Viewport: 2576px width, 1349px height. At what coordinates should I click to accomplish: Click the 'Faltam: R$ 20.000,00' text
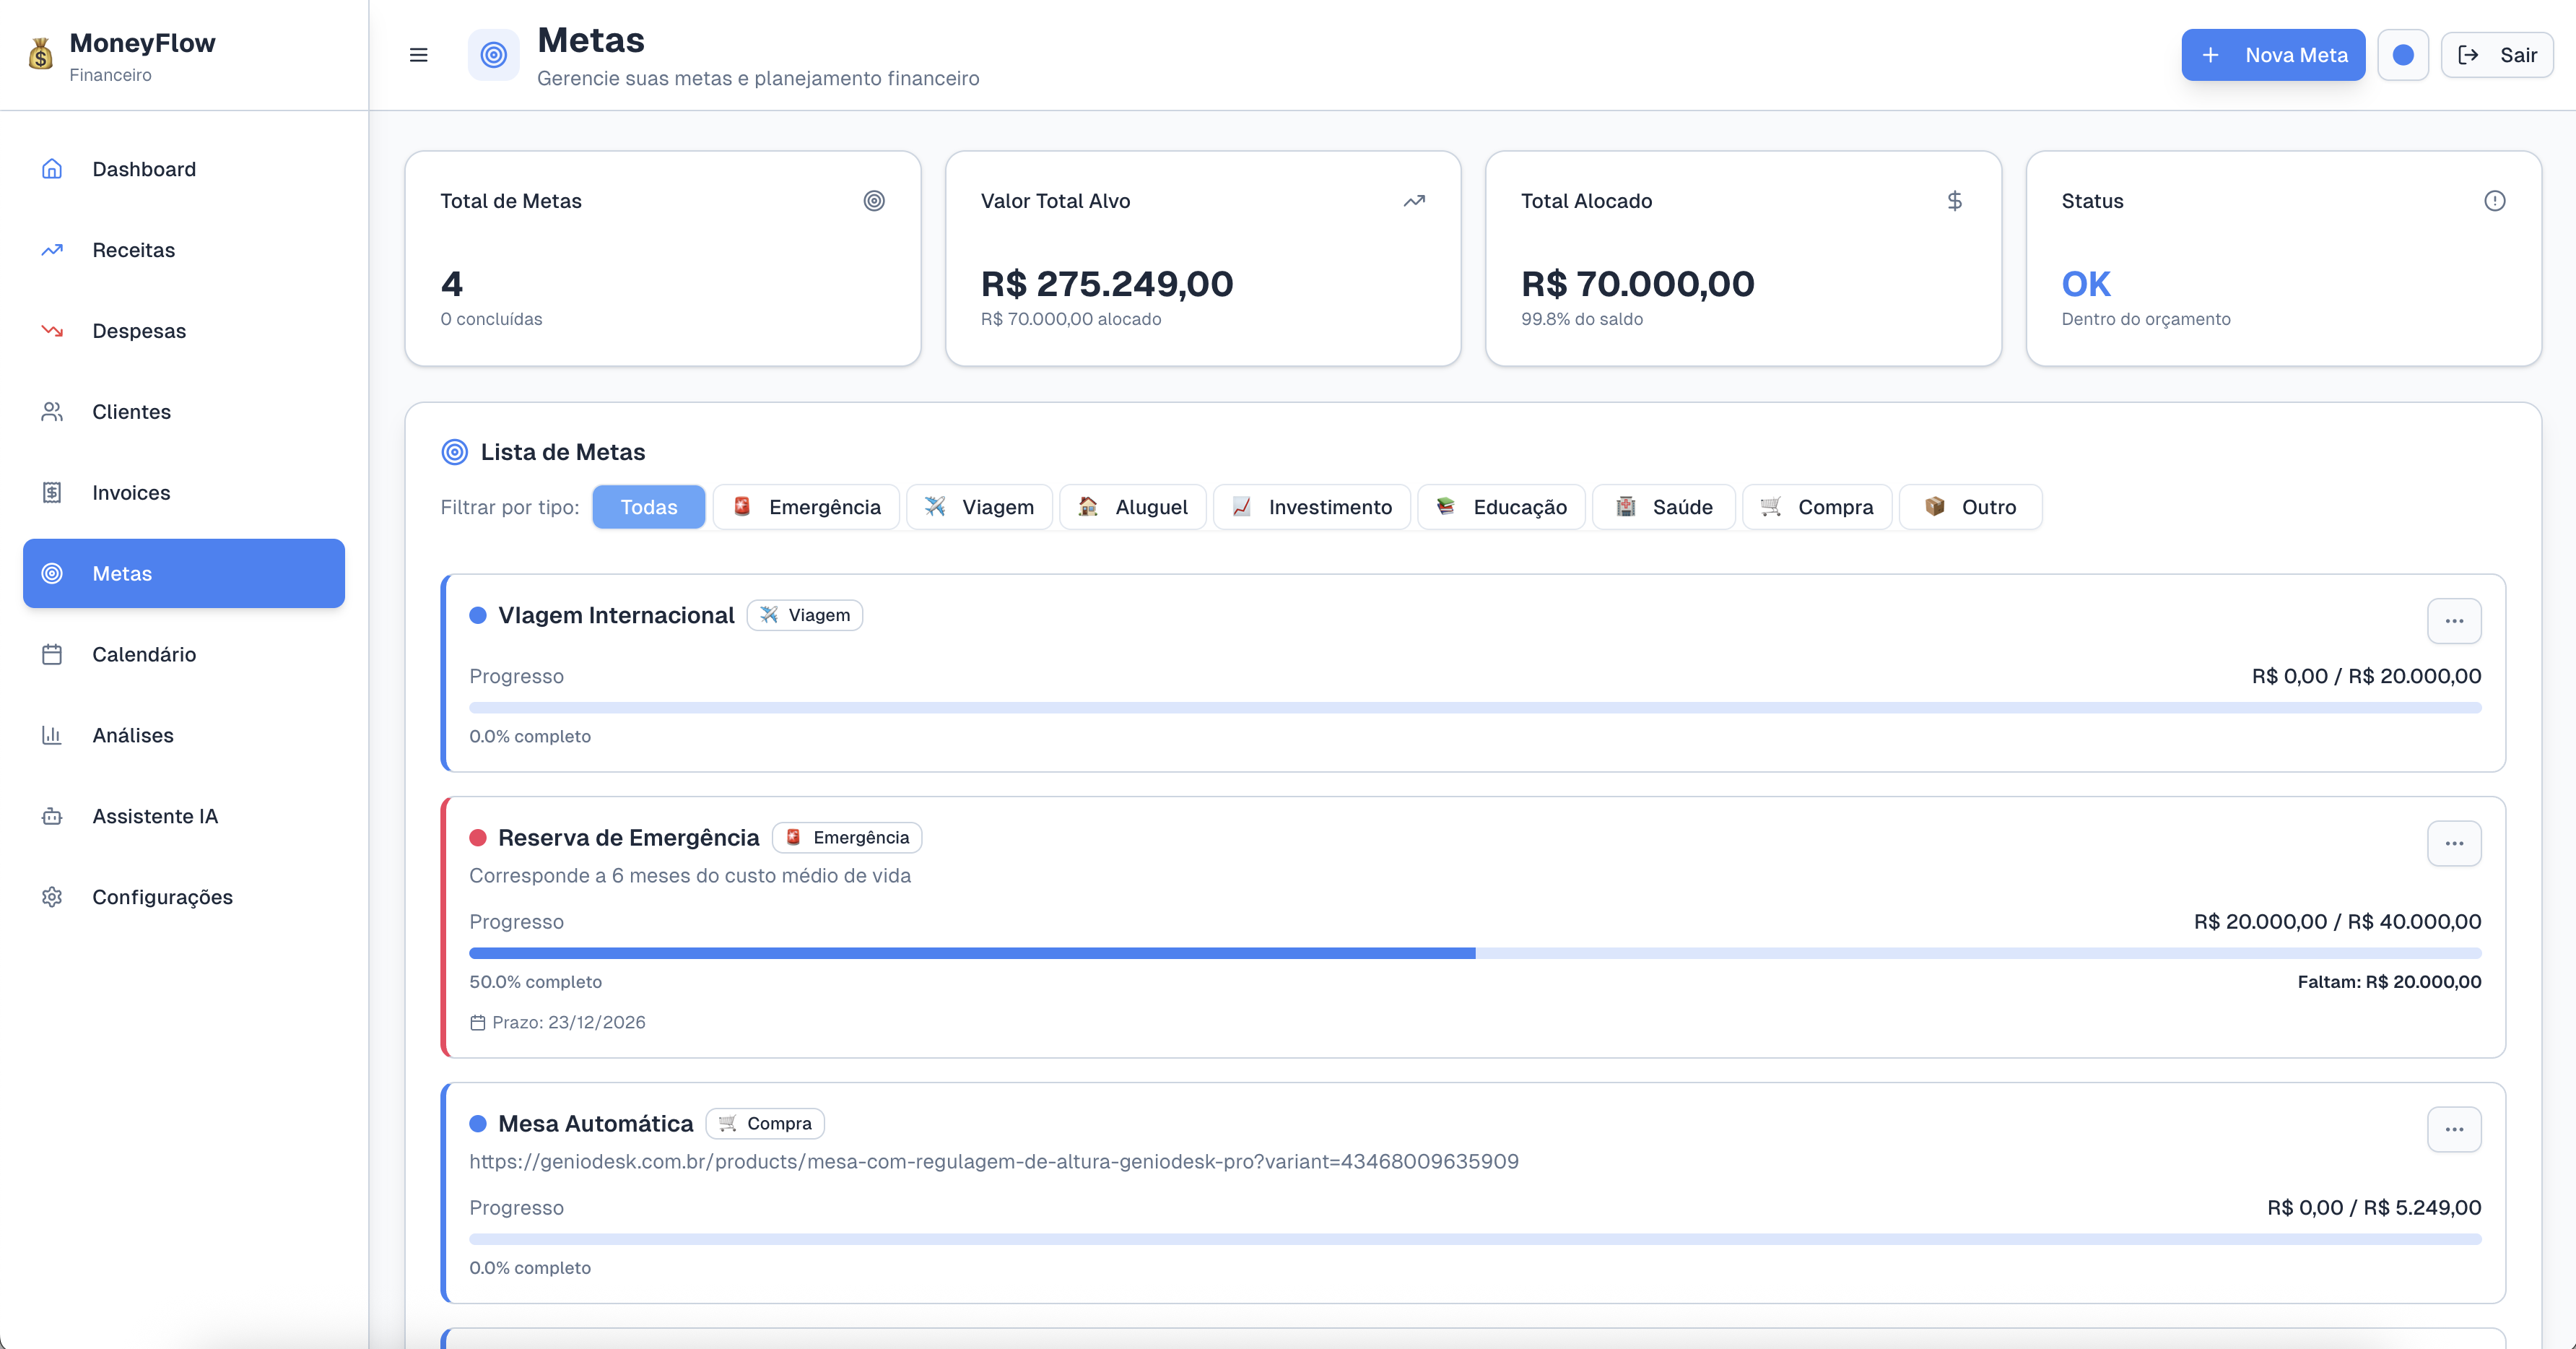tap(2389, 982)
